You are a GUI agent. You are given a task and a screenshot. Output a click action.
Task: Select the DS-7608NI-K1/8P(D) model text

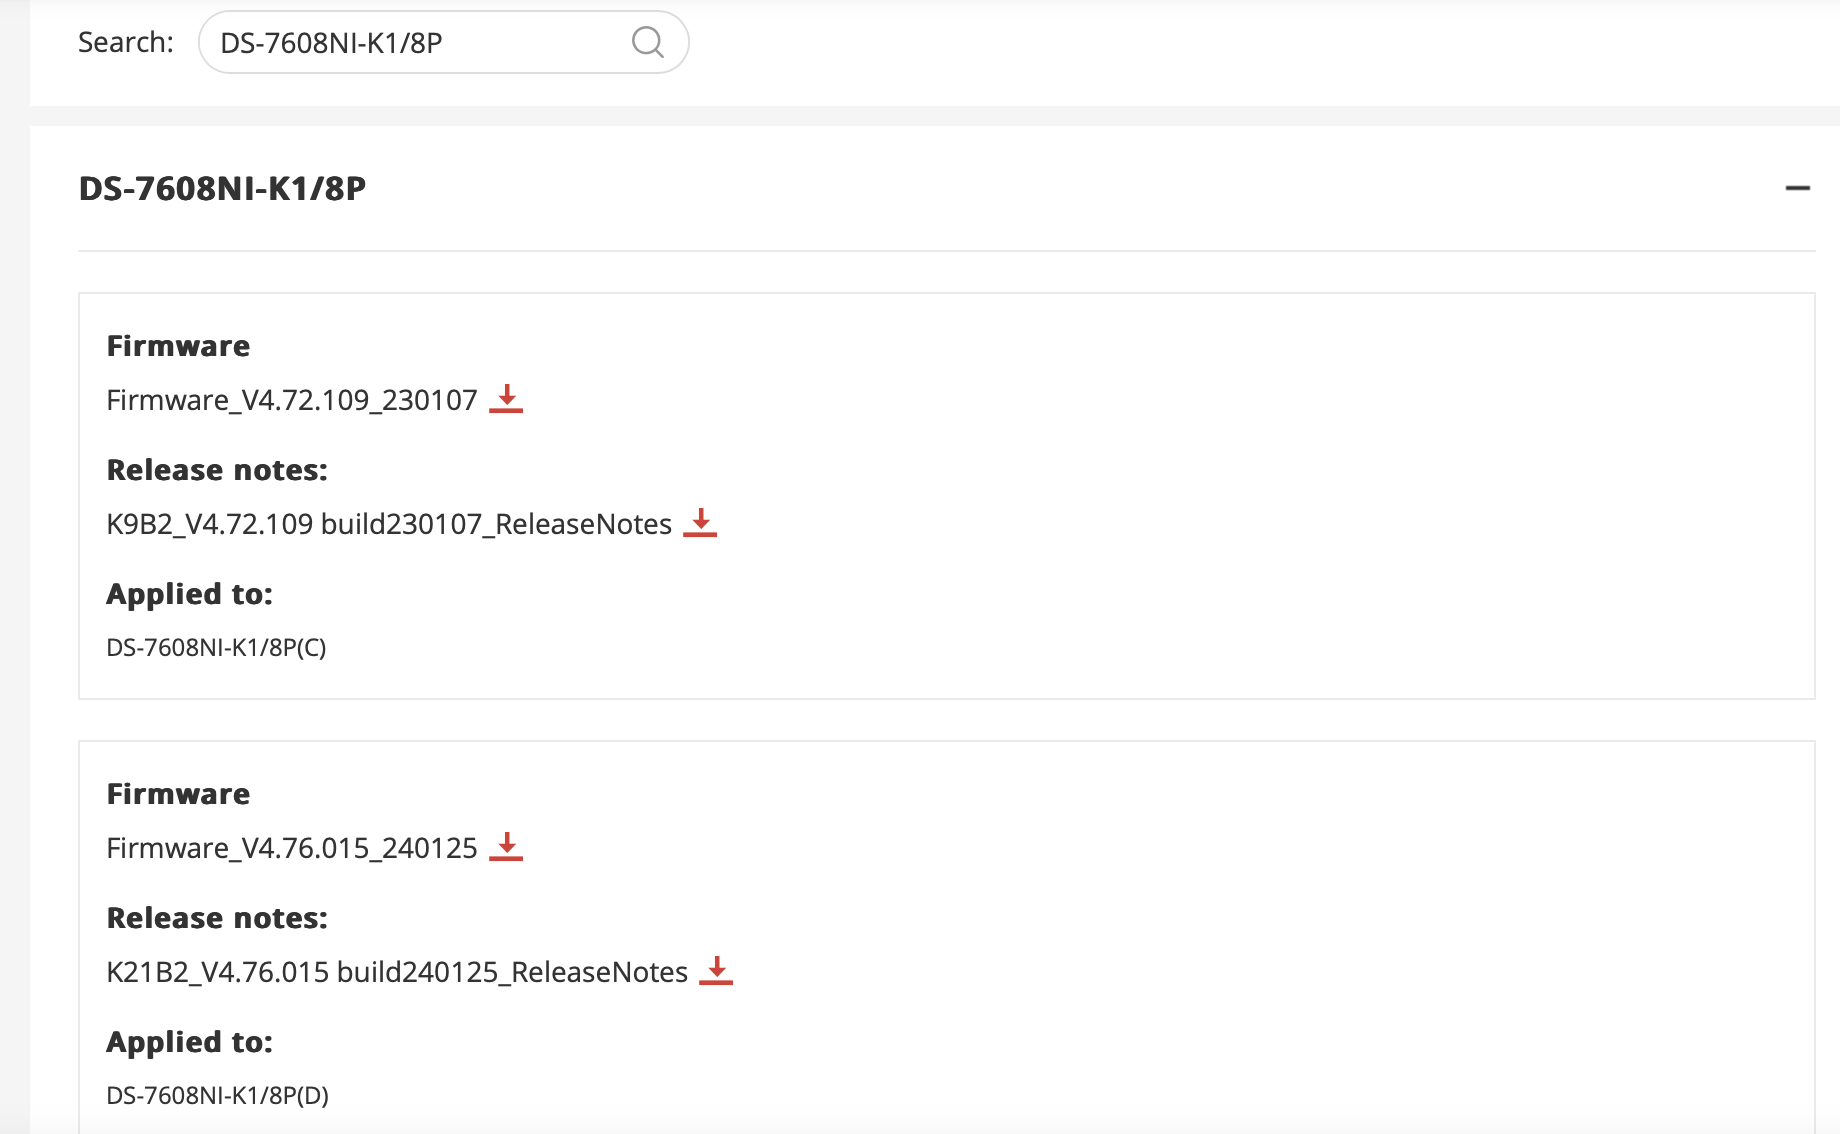pyautogui.click(x=217, y=1096)
